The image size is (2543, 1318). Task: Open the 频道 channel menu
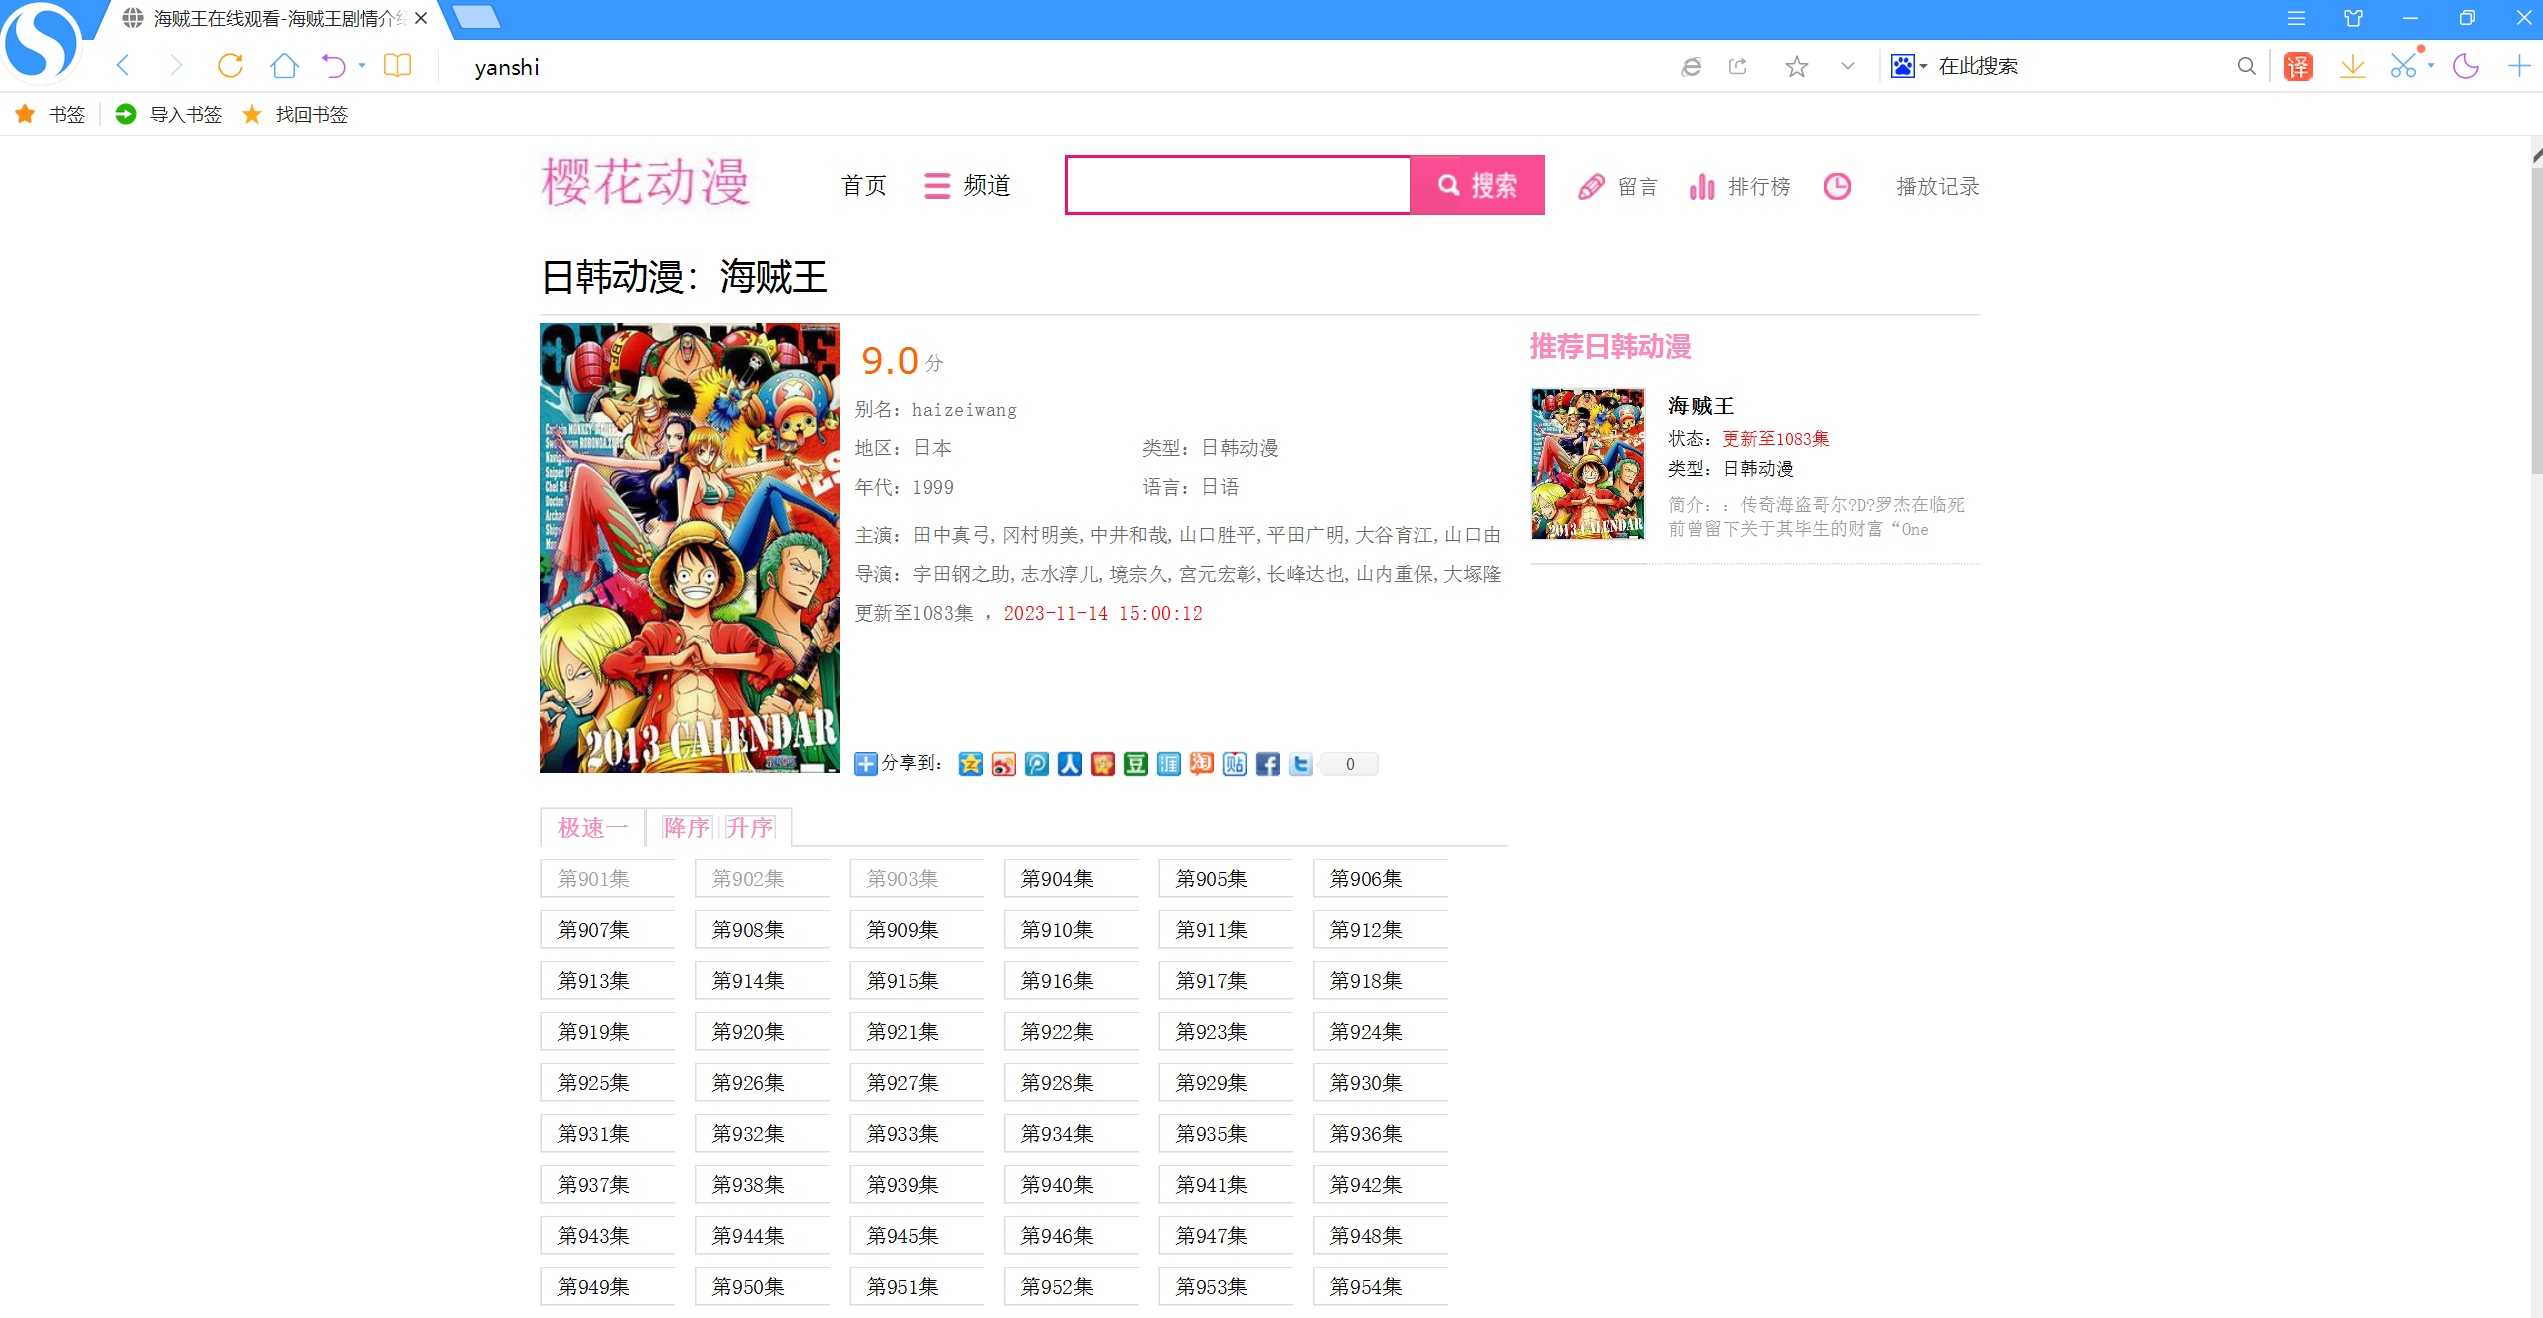(967, 186)
